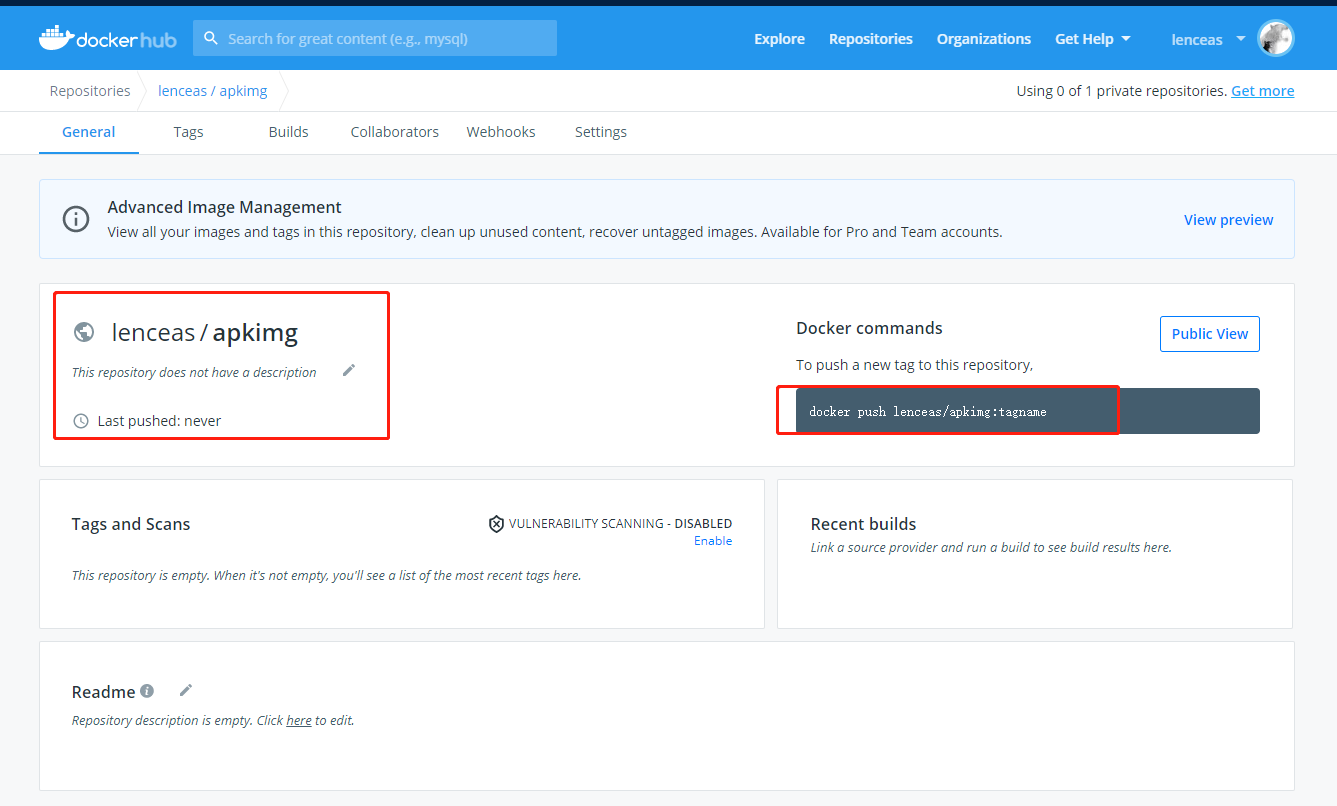Open Organizations from the navigation bar

[984, 39]
